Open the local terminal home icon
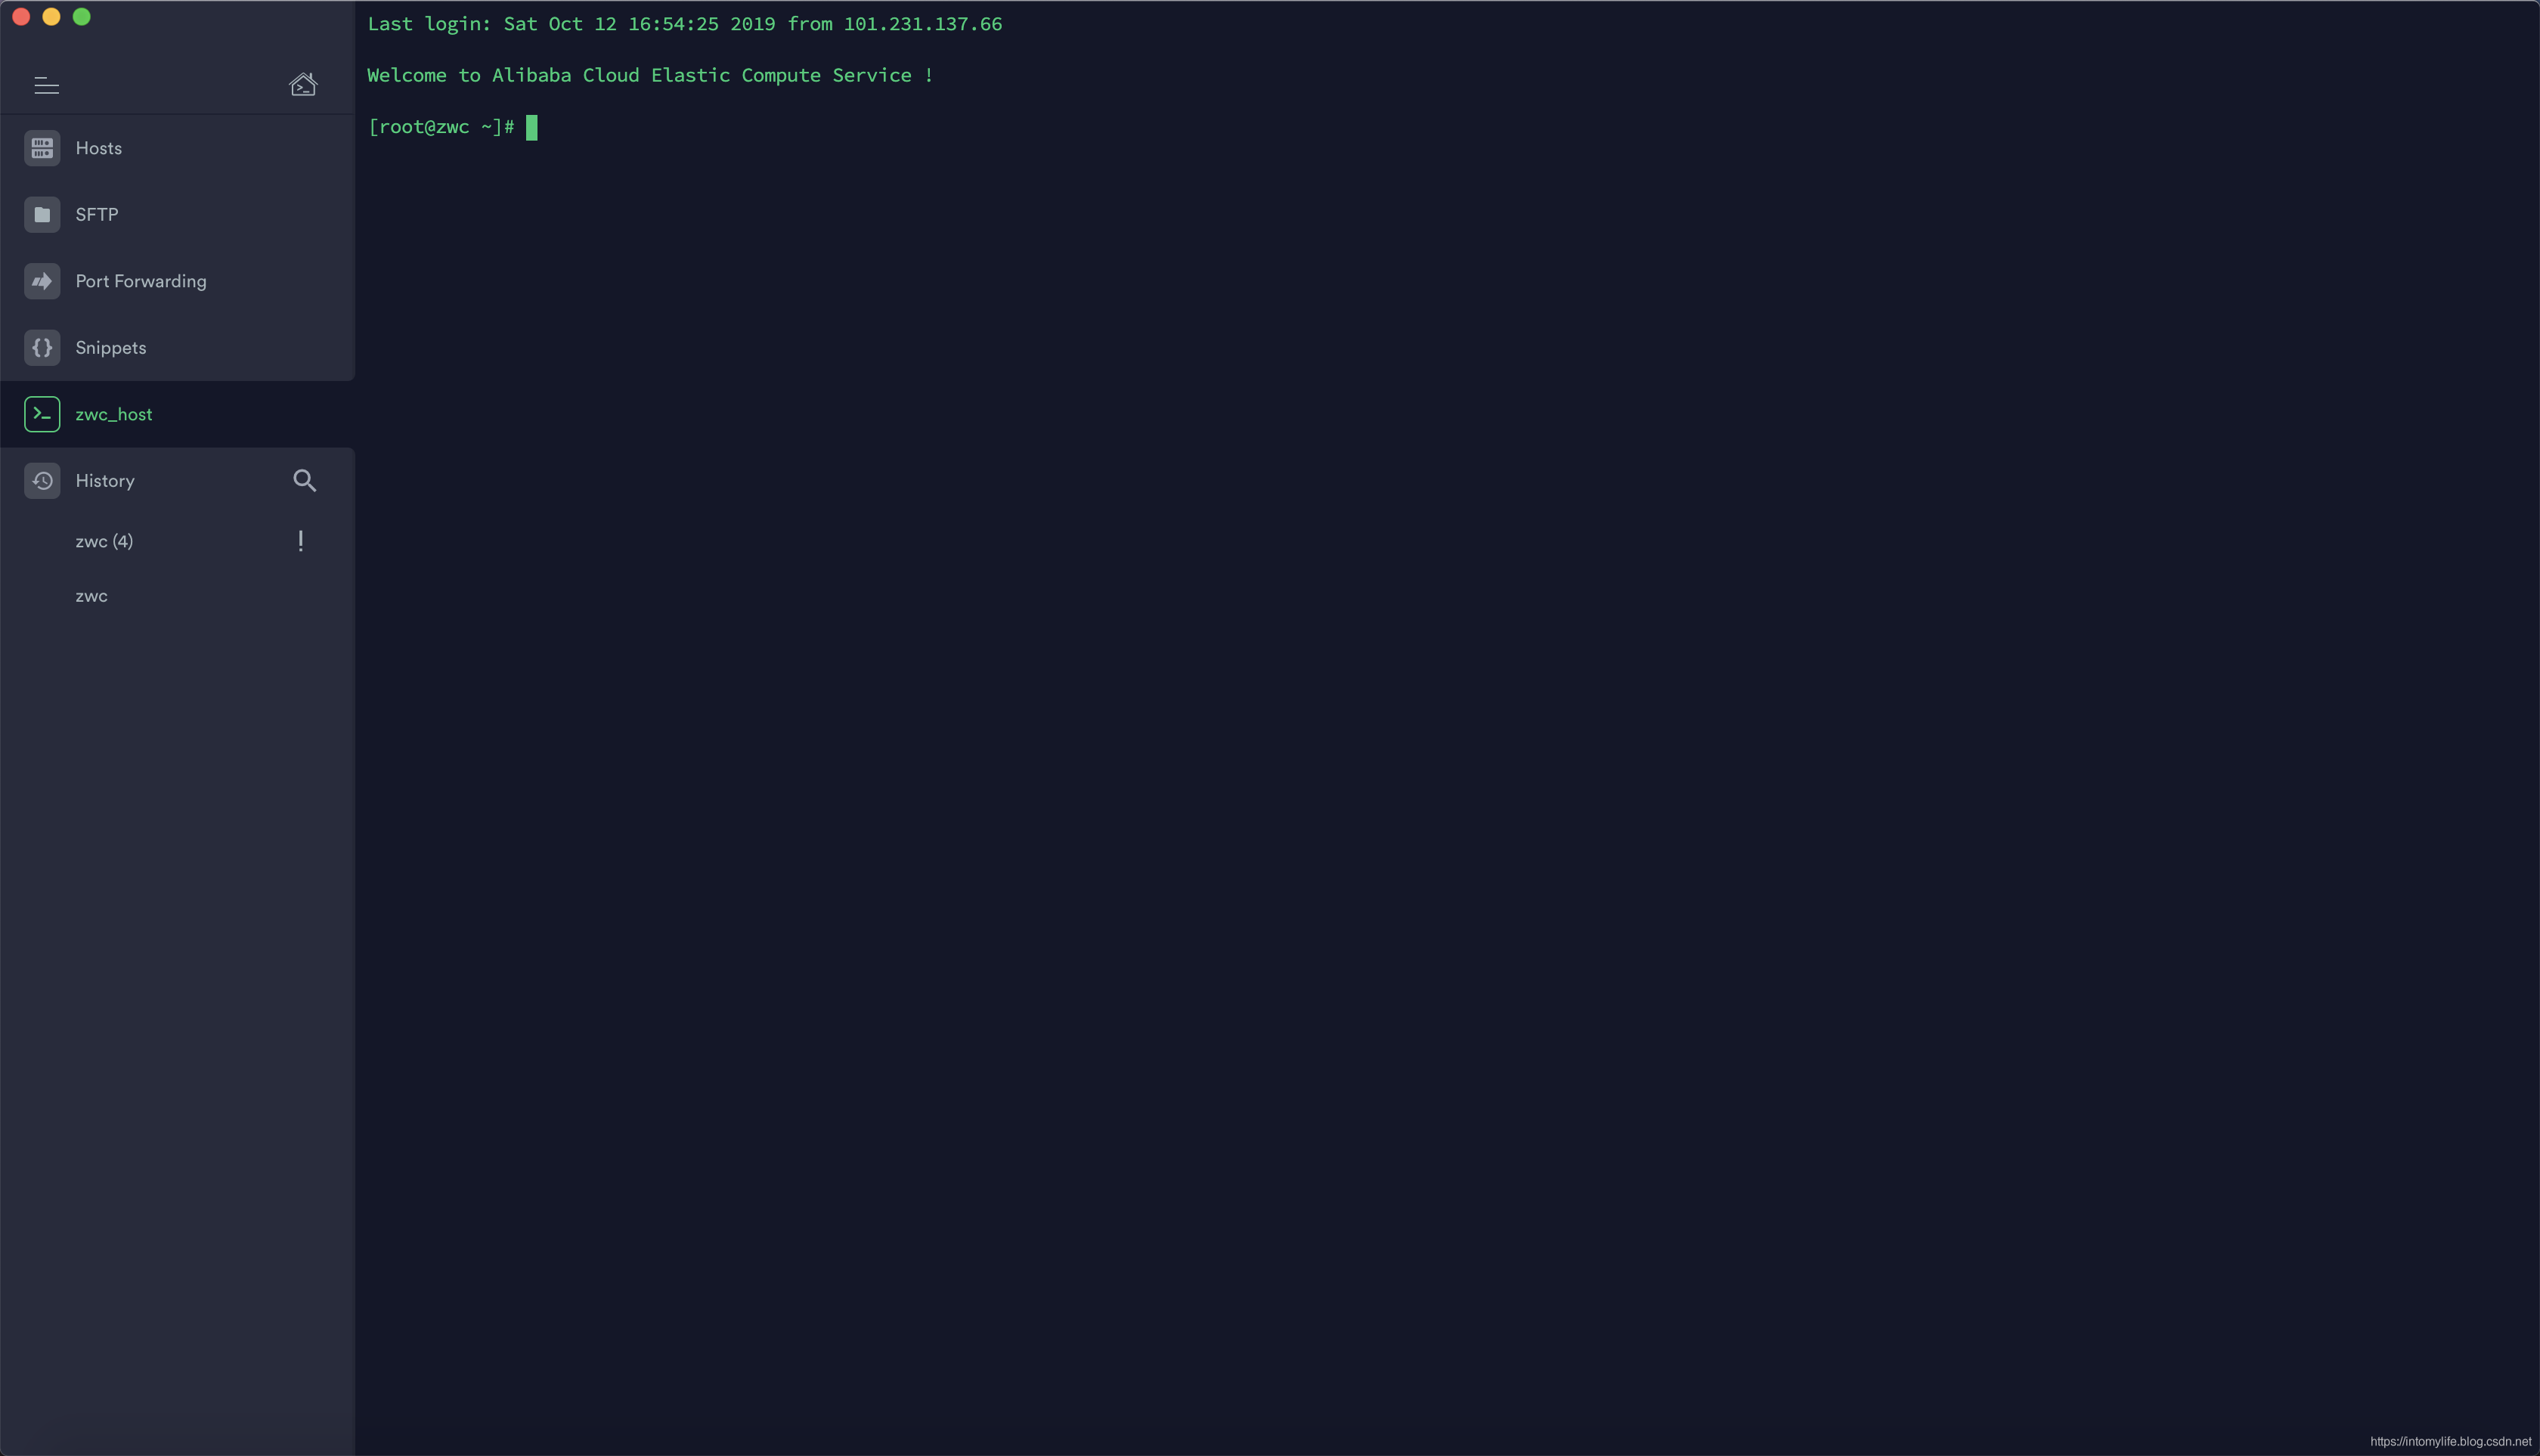Image resolution: width=2540 pixels, height=1456 pixels. 303,84
